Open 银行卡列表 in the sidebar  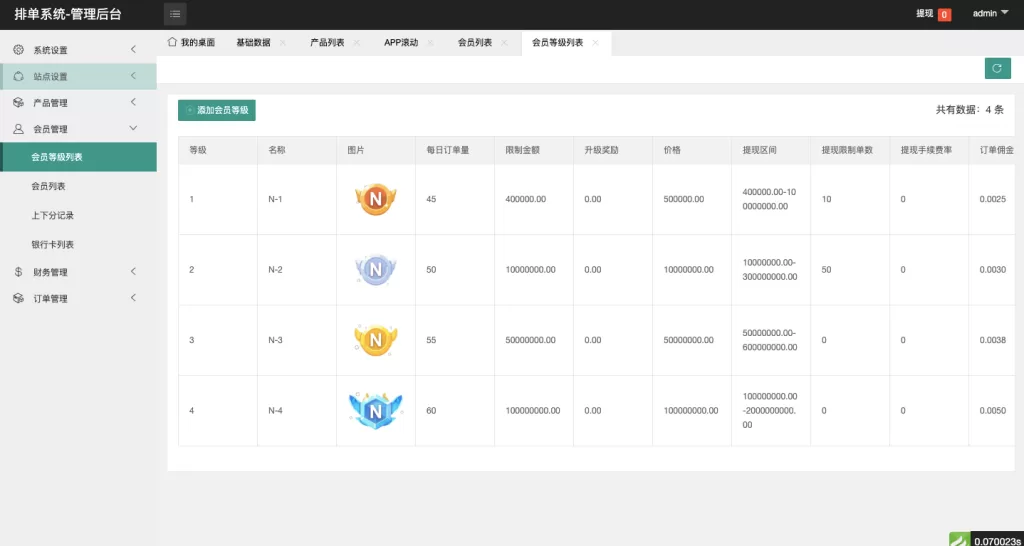[53, 244]
